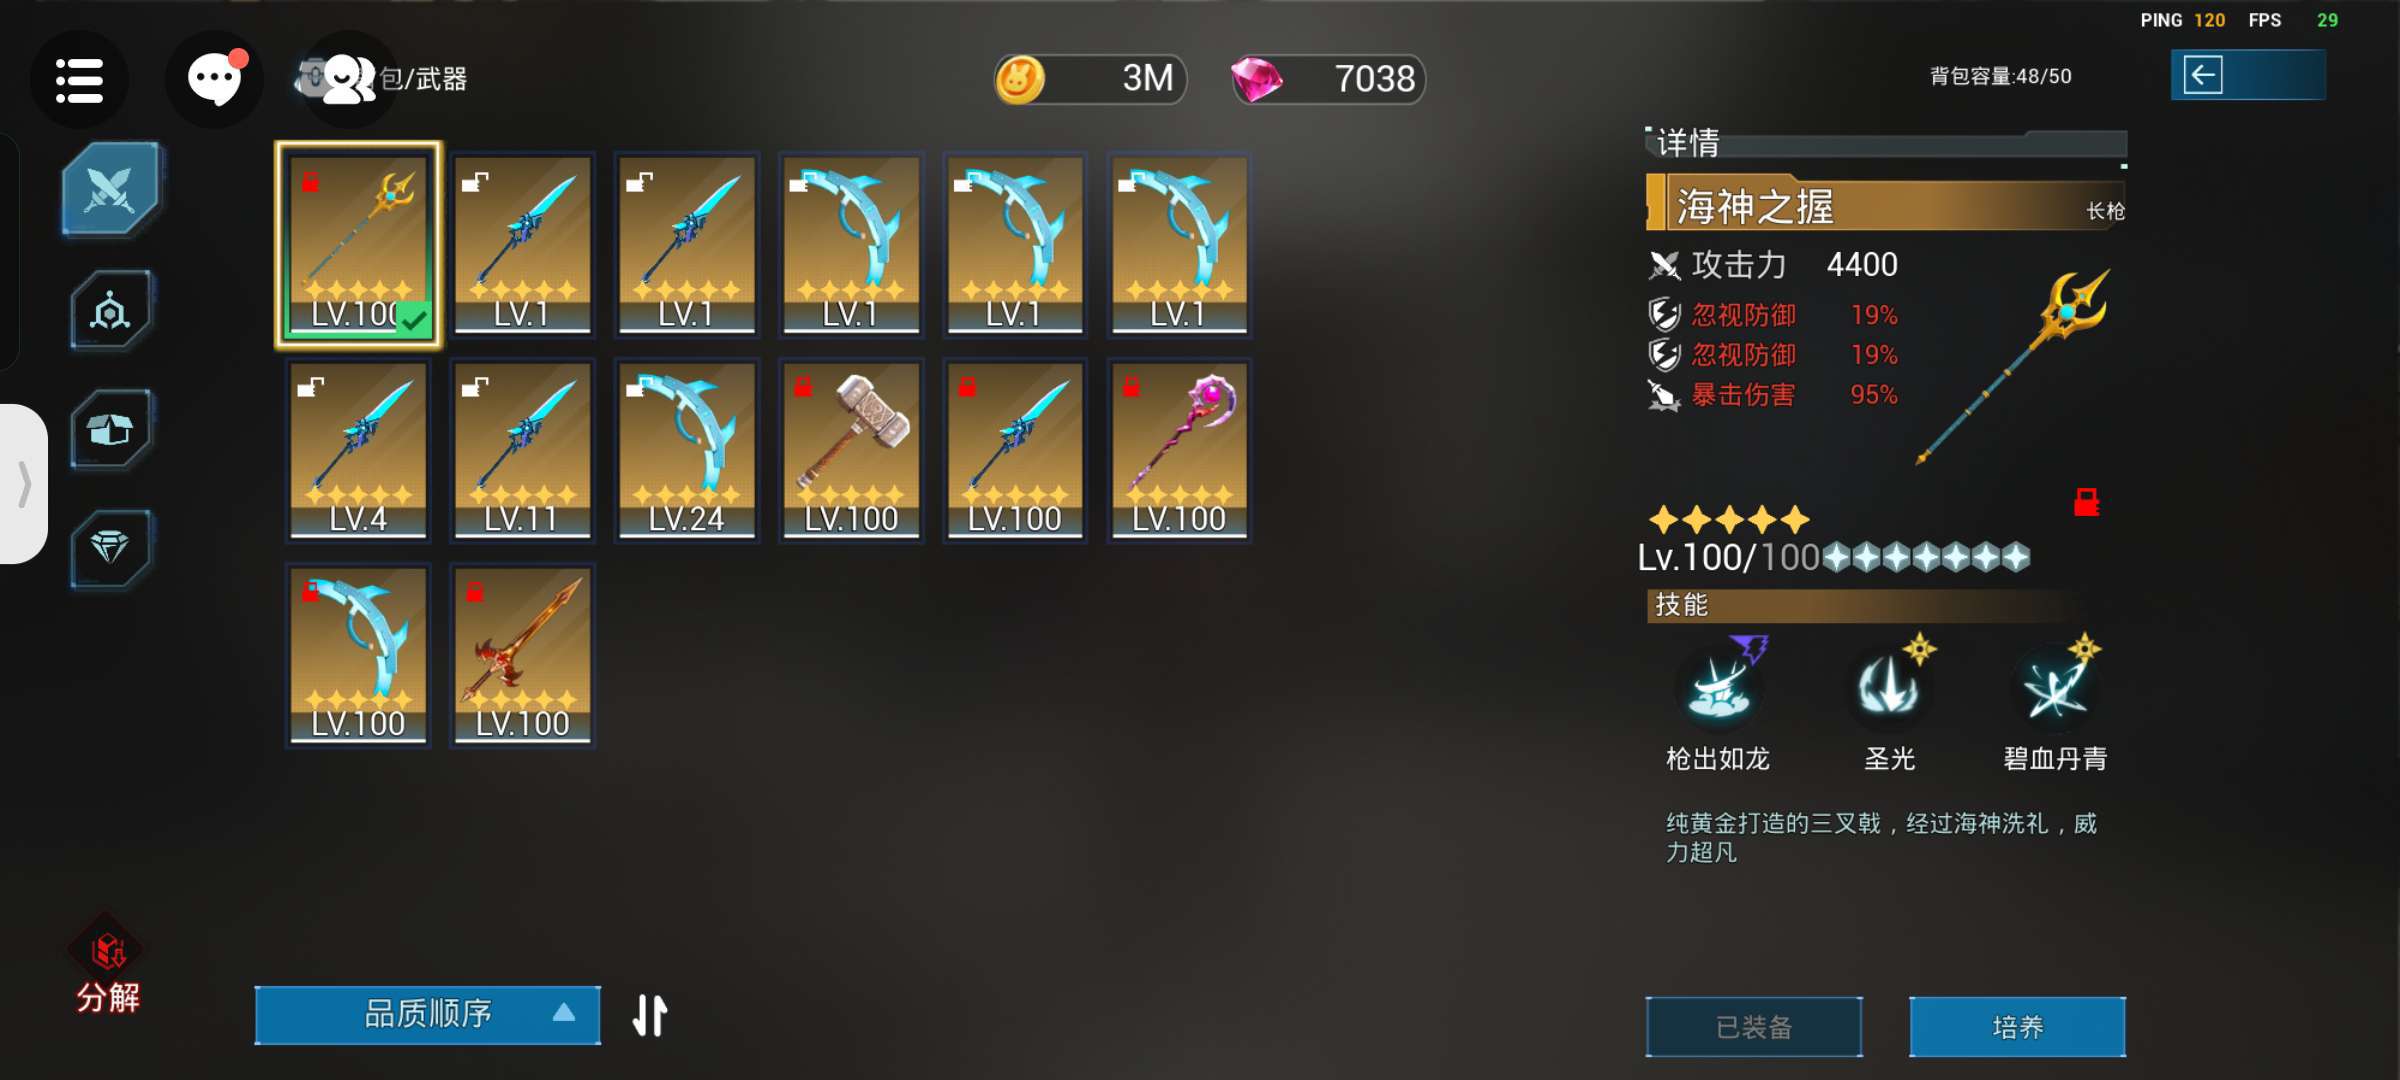Toggle the red lock on 海神之握
This screenshot has height=1080, width=2400.
click(x=2086, y=501)
